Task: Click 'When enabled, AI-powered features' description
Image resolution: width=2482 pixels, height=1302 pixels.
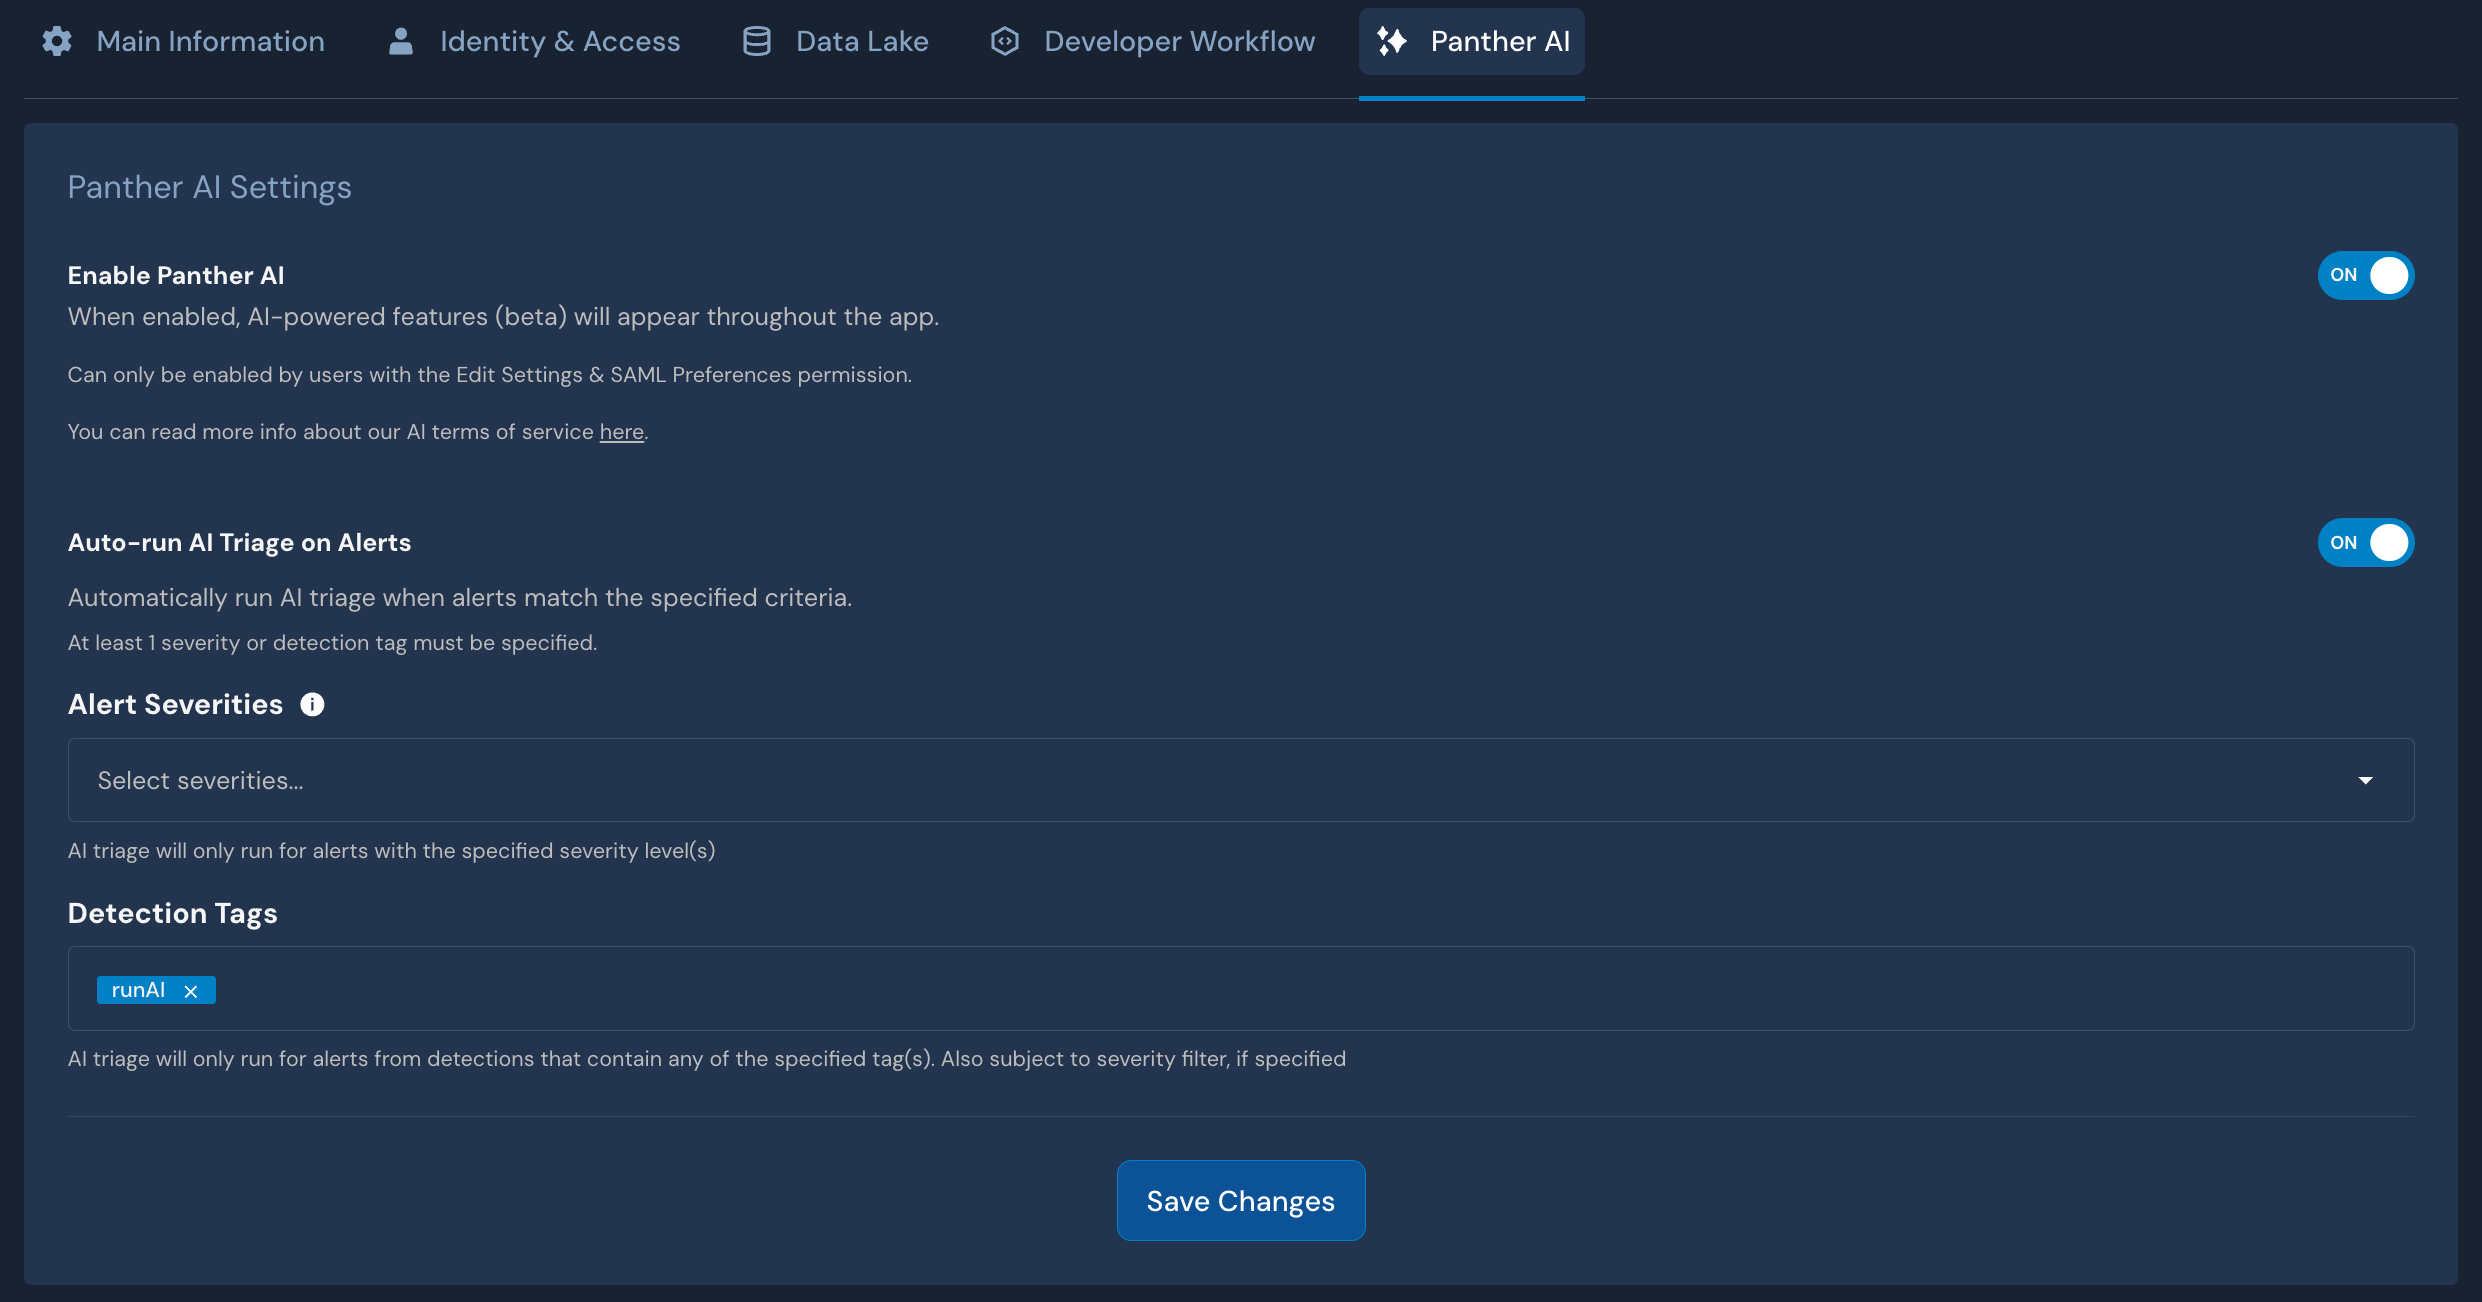Action: 504,317
